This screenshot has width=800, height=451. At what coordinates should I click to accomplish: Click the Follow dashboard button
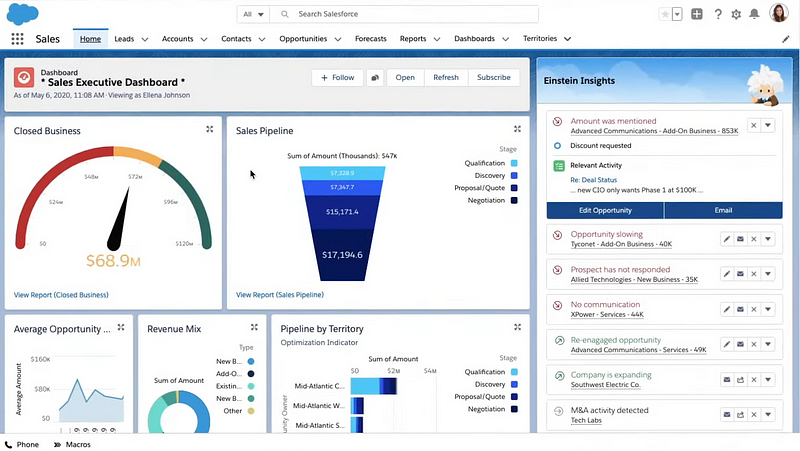coord(337,78)
